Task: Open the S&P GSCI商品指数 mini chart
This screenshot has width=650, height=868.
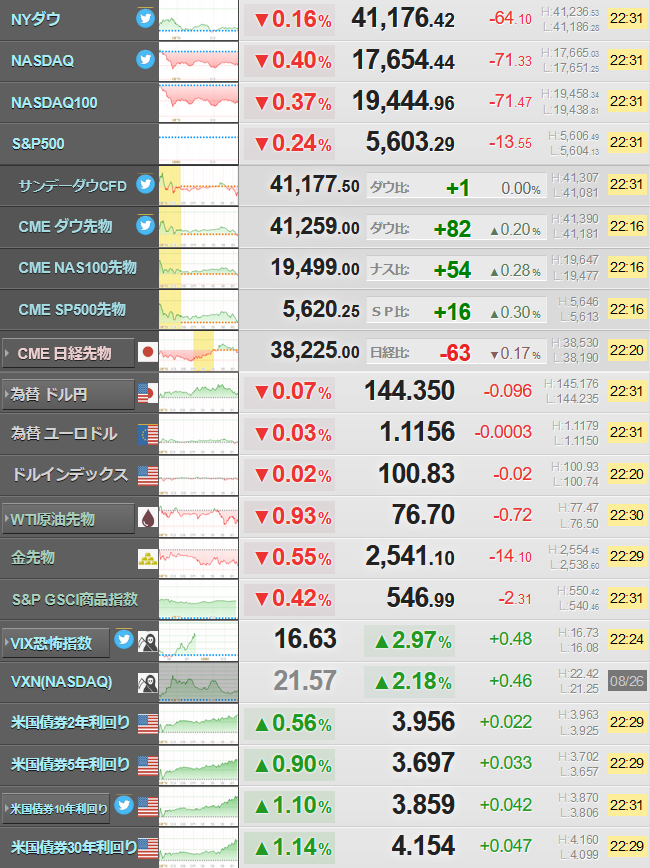Action: (198, 600)
